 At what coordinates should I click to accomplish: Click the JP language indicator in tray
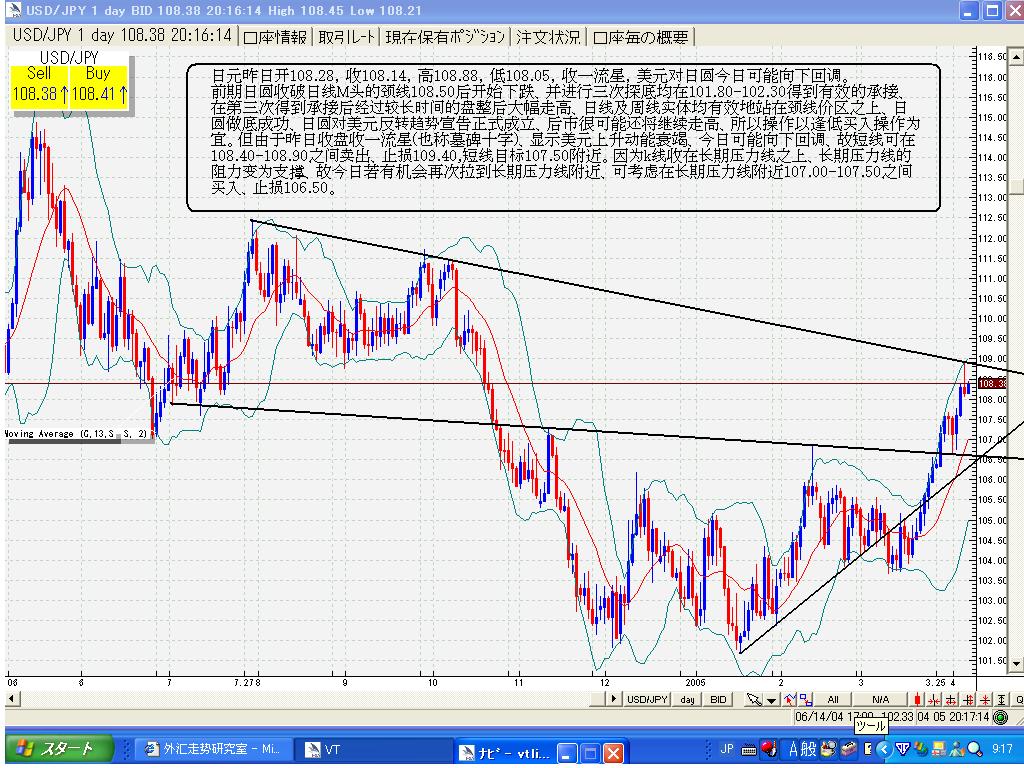pos(727,749)
